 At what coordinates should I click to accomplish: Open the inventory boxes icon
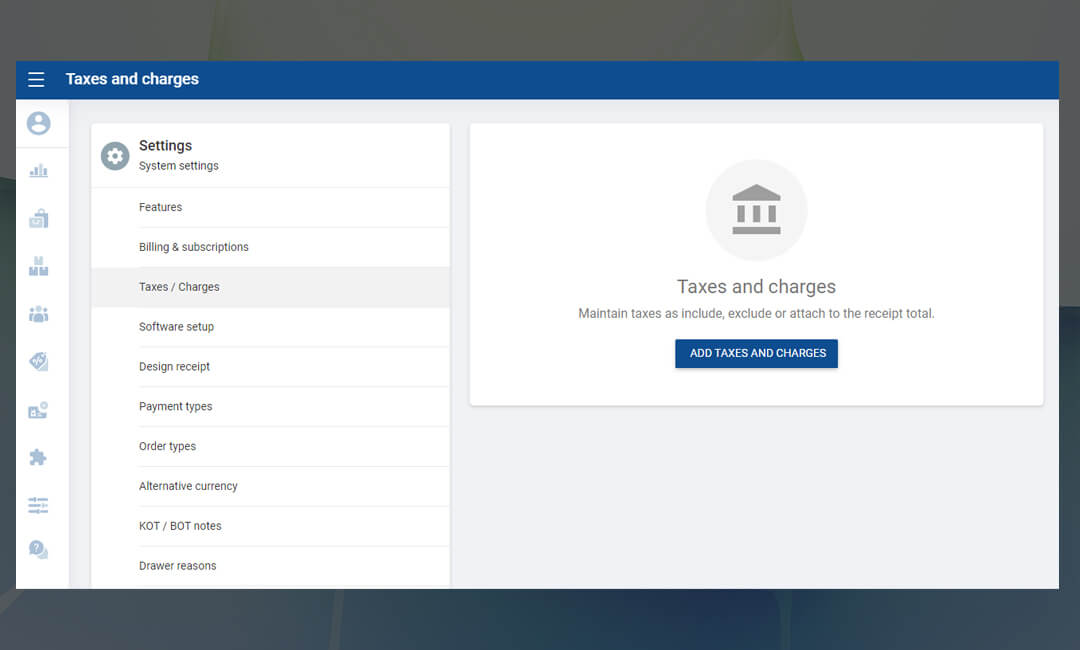[38, 266]
